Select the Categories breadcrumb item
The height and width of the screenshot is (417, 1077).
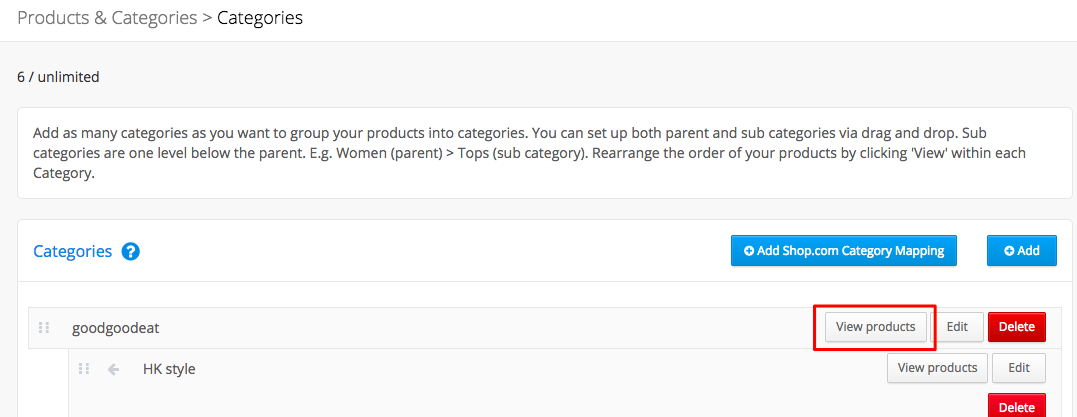tap(260, 18)
